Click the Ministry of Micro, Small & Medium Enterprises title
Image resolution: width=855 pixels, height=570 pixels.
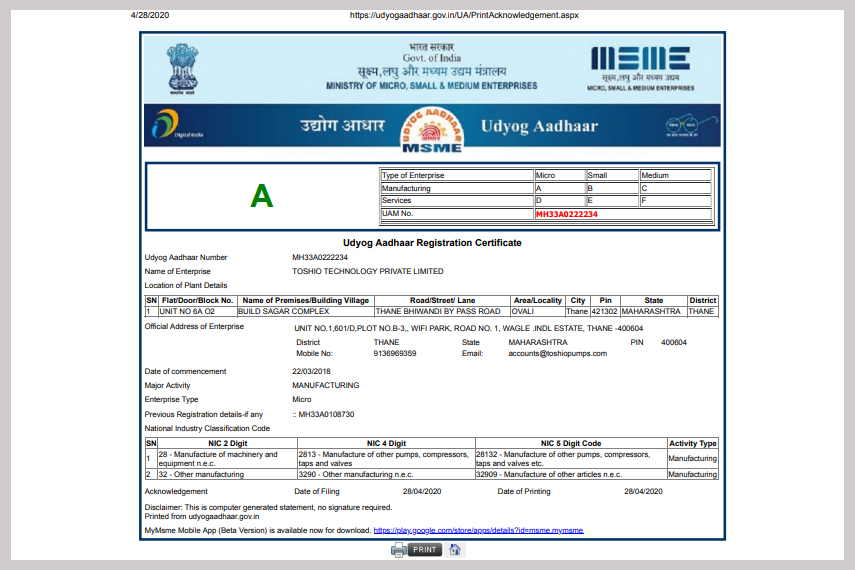click(432, 86)
